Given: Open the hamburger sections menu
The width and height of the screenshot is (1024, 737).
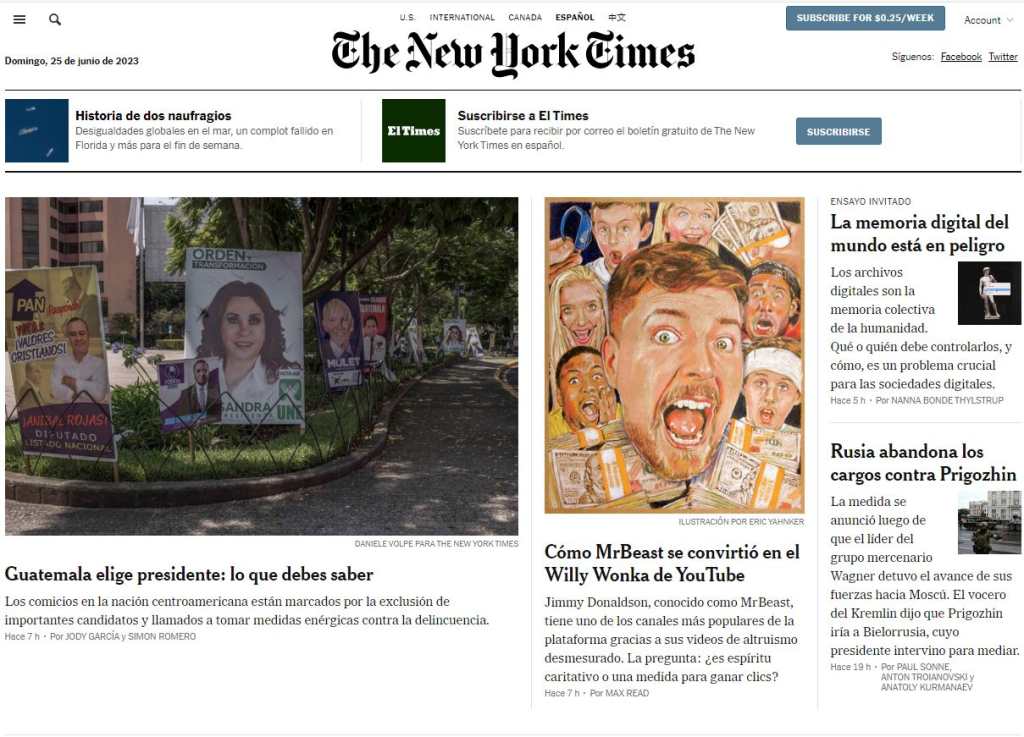Looking at the screenshot, I should [x=20, y=20].
